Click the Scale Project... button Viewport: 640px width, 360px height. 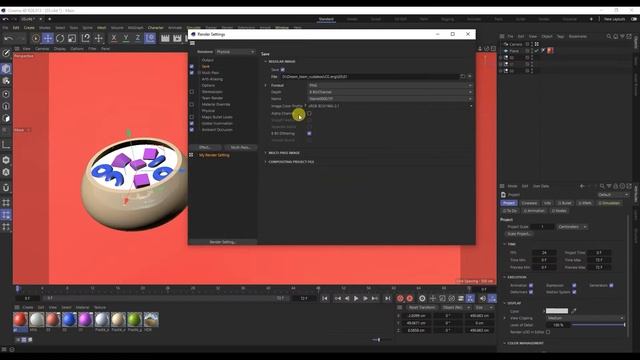(519, 234)
